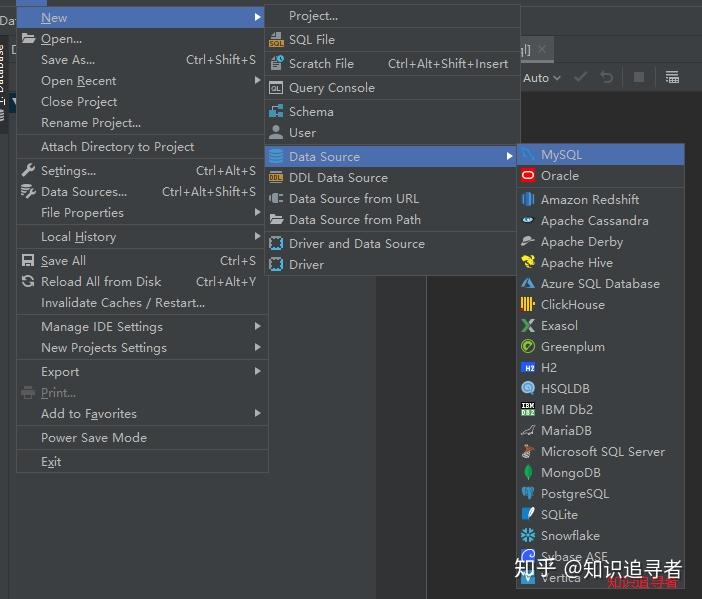Choose Open... from the File menu
Viewport: 702px width, 599px height.
[142, 39]
